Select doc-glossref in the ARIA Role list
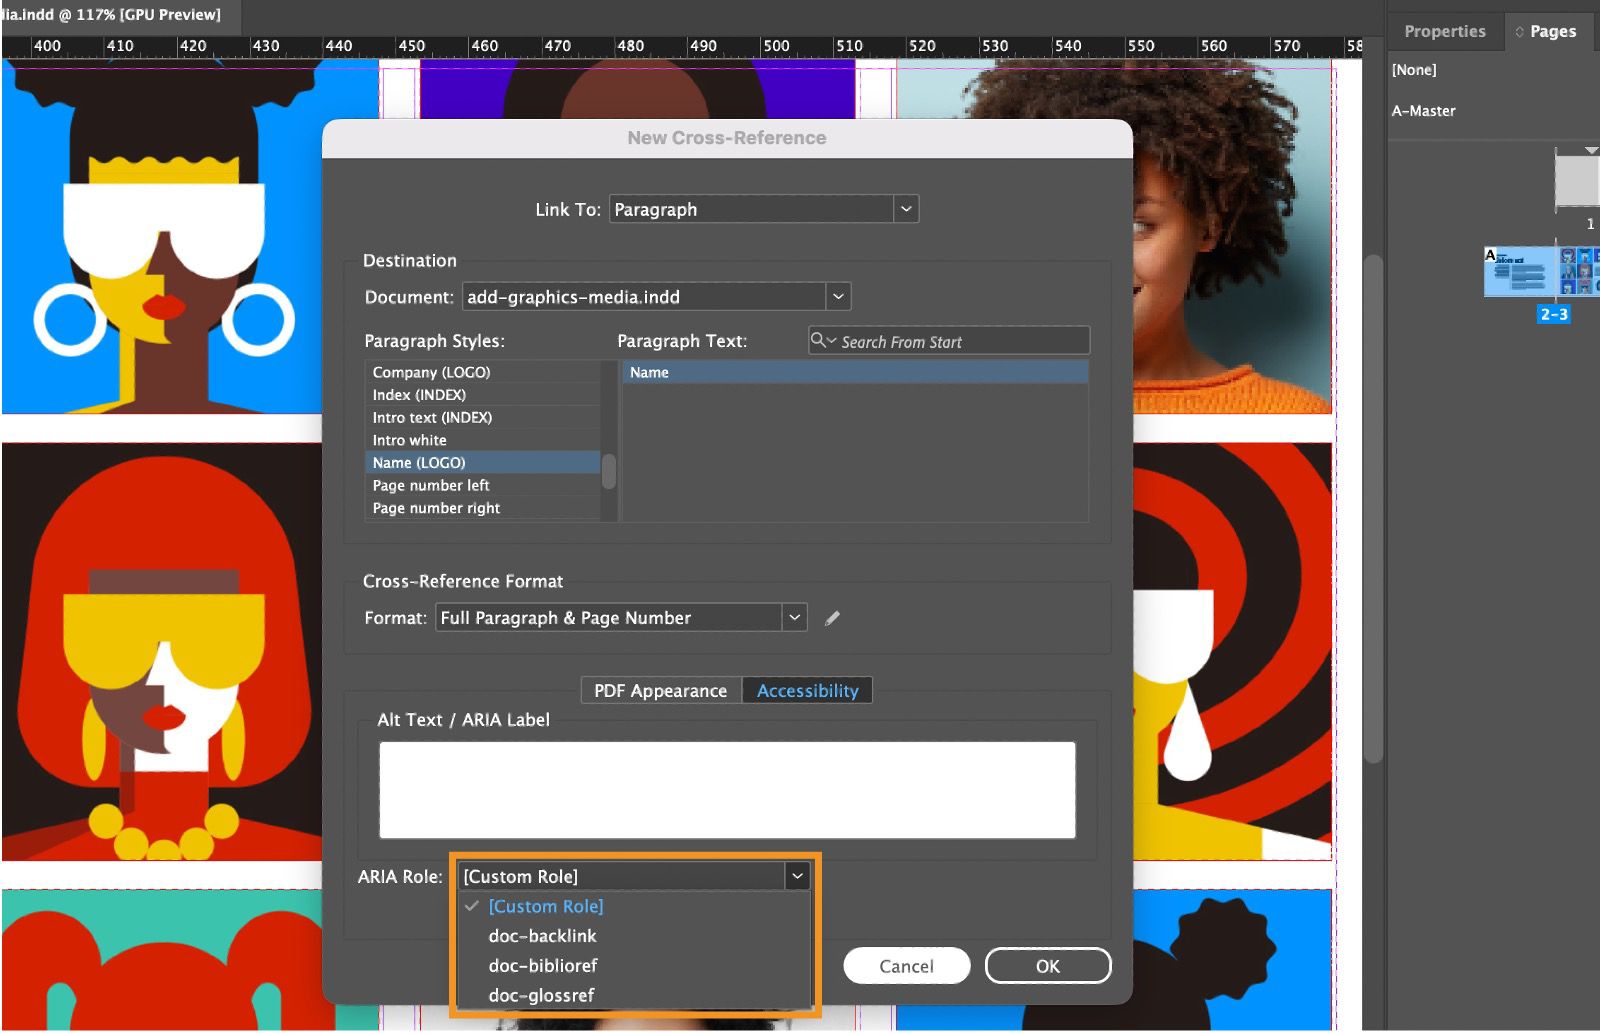The width and height of the screenshot is (1600, 1033). [x=541, y=995]
